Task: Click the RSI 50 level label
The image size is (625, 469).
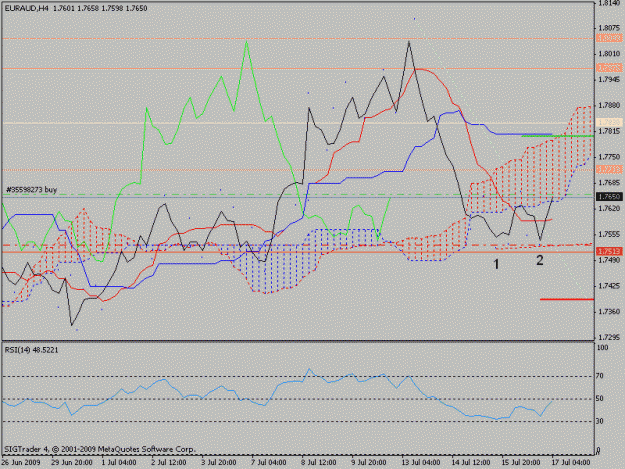Action: pos(599,398)
